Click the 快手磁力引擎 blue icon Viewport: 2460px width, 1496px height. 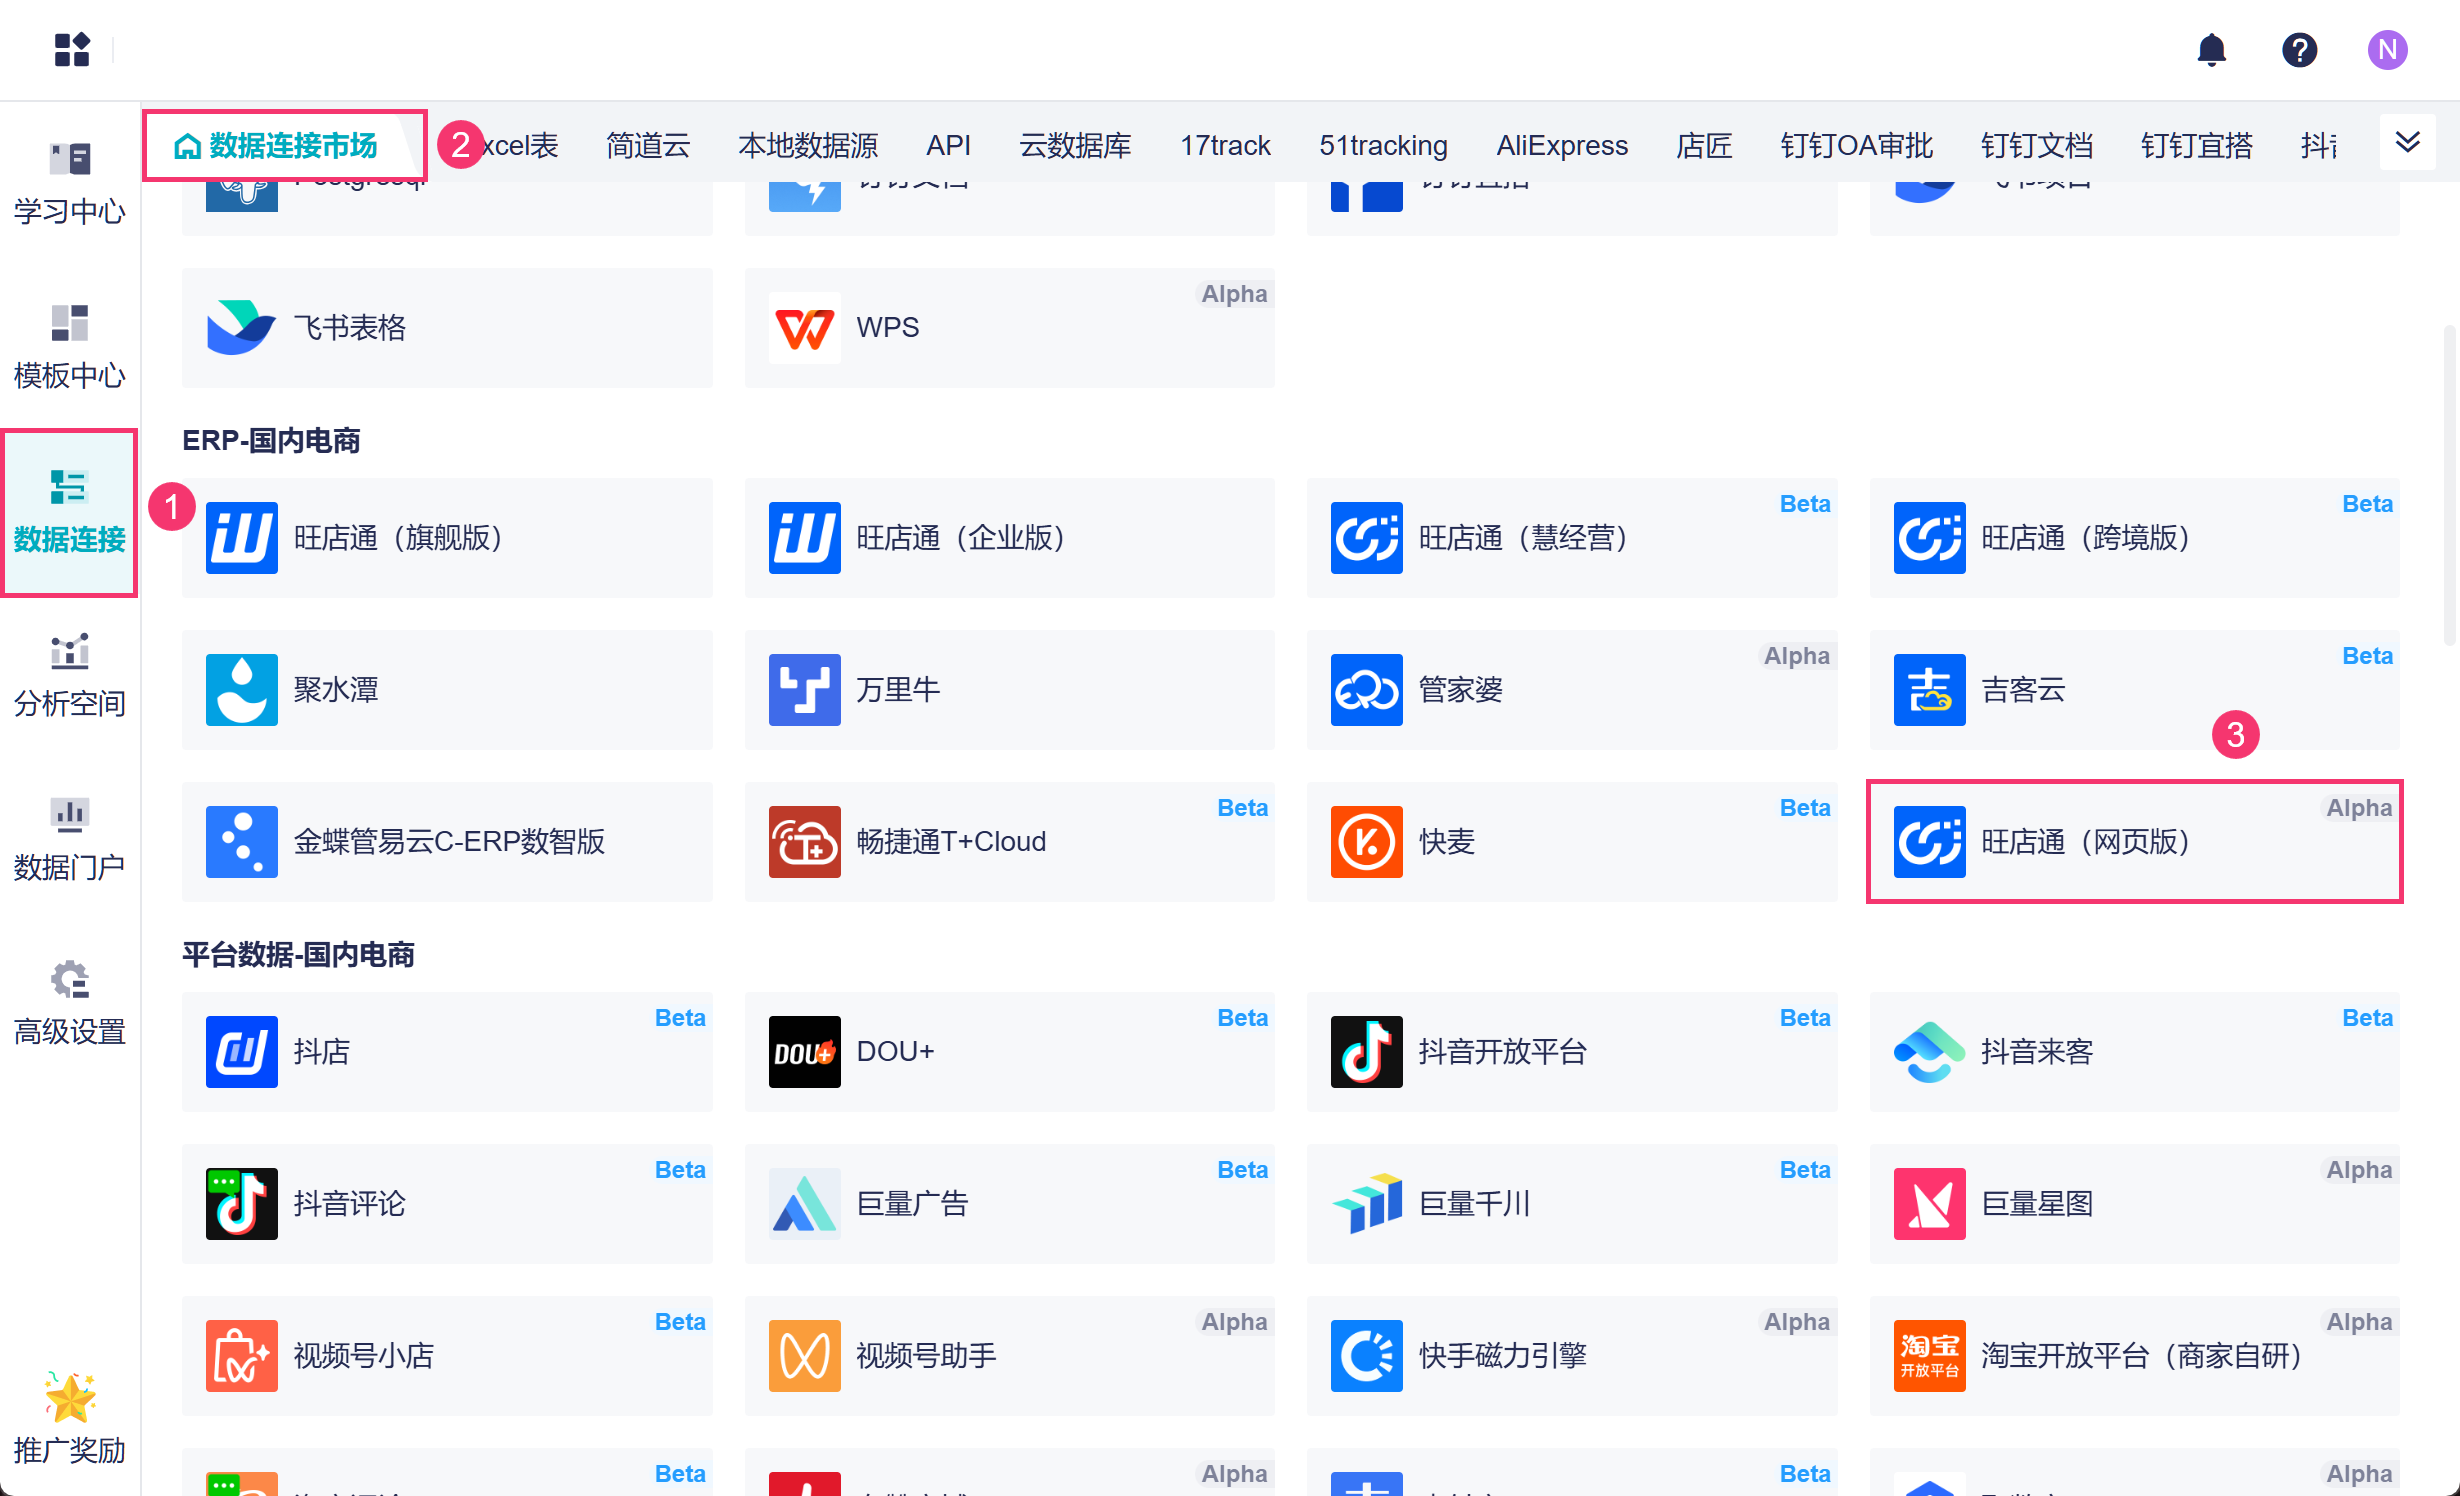1366,1356
